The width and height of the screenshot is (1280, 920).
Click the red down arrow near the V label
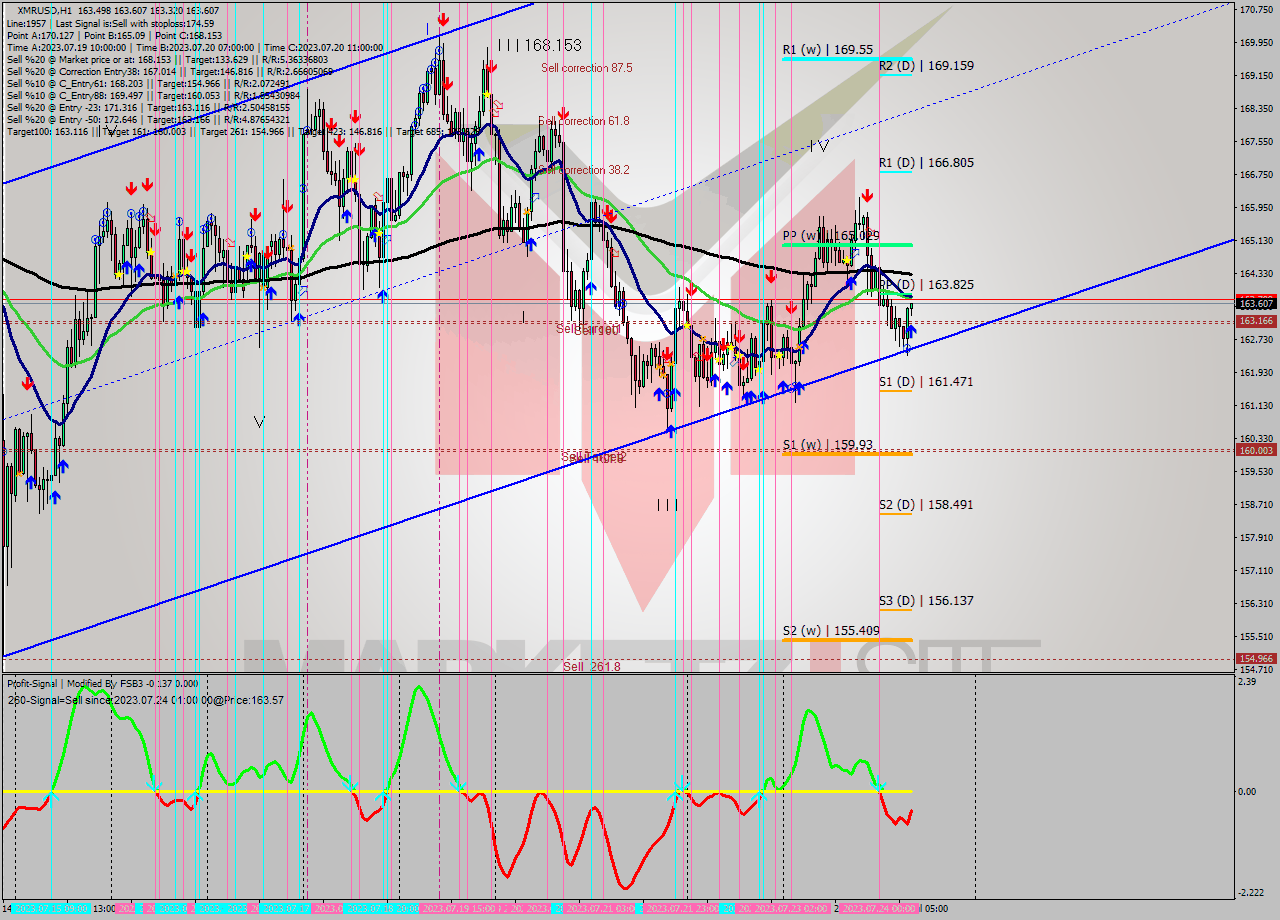click(268, 251)
